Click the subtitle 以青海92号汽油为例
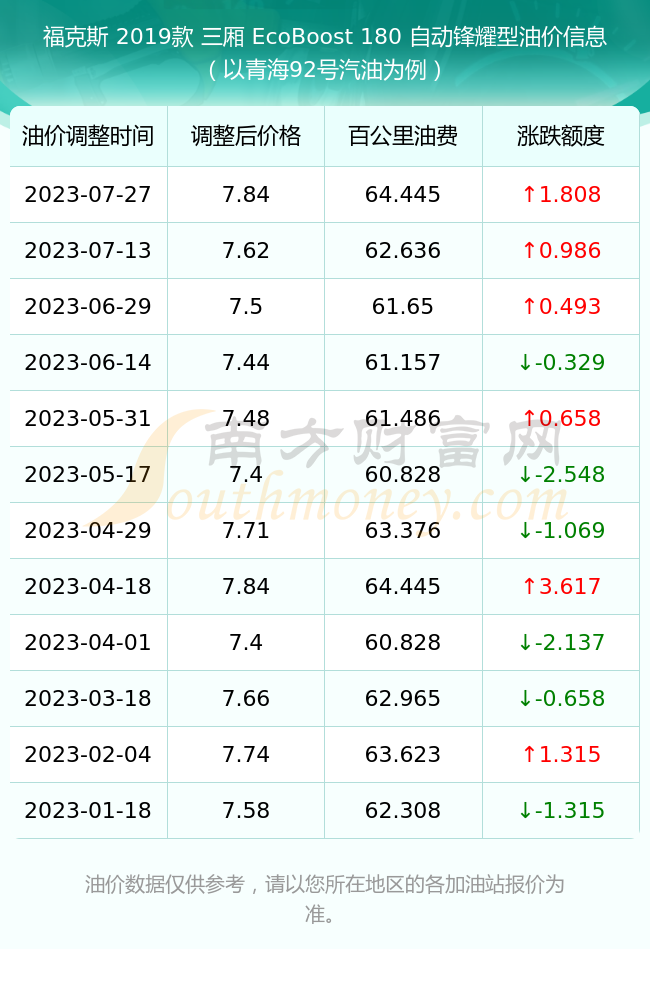 325,70
